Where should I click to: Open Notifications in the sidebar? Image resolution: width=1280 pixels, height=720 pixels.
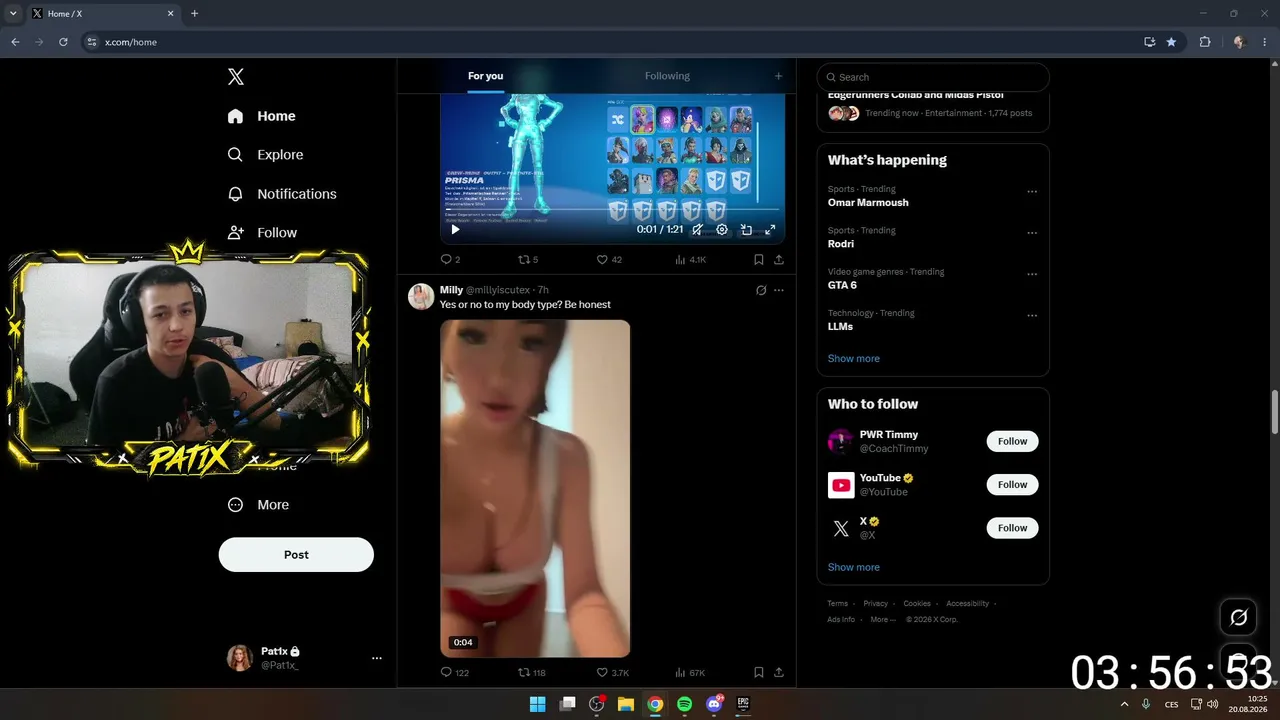282,194
